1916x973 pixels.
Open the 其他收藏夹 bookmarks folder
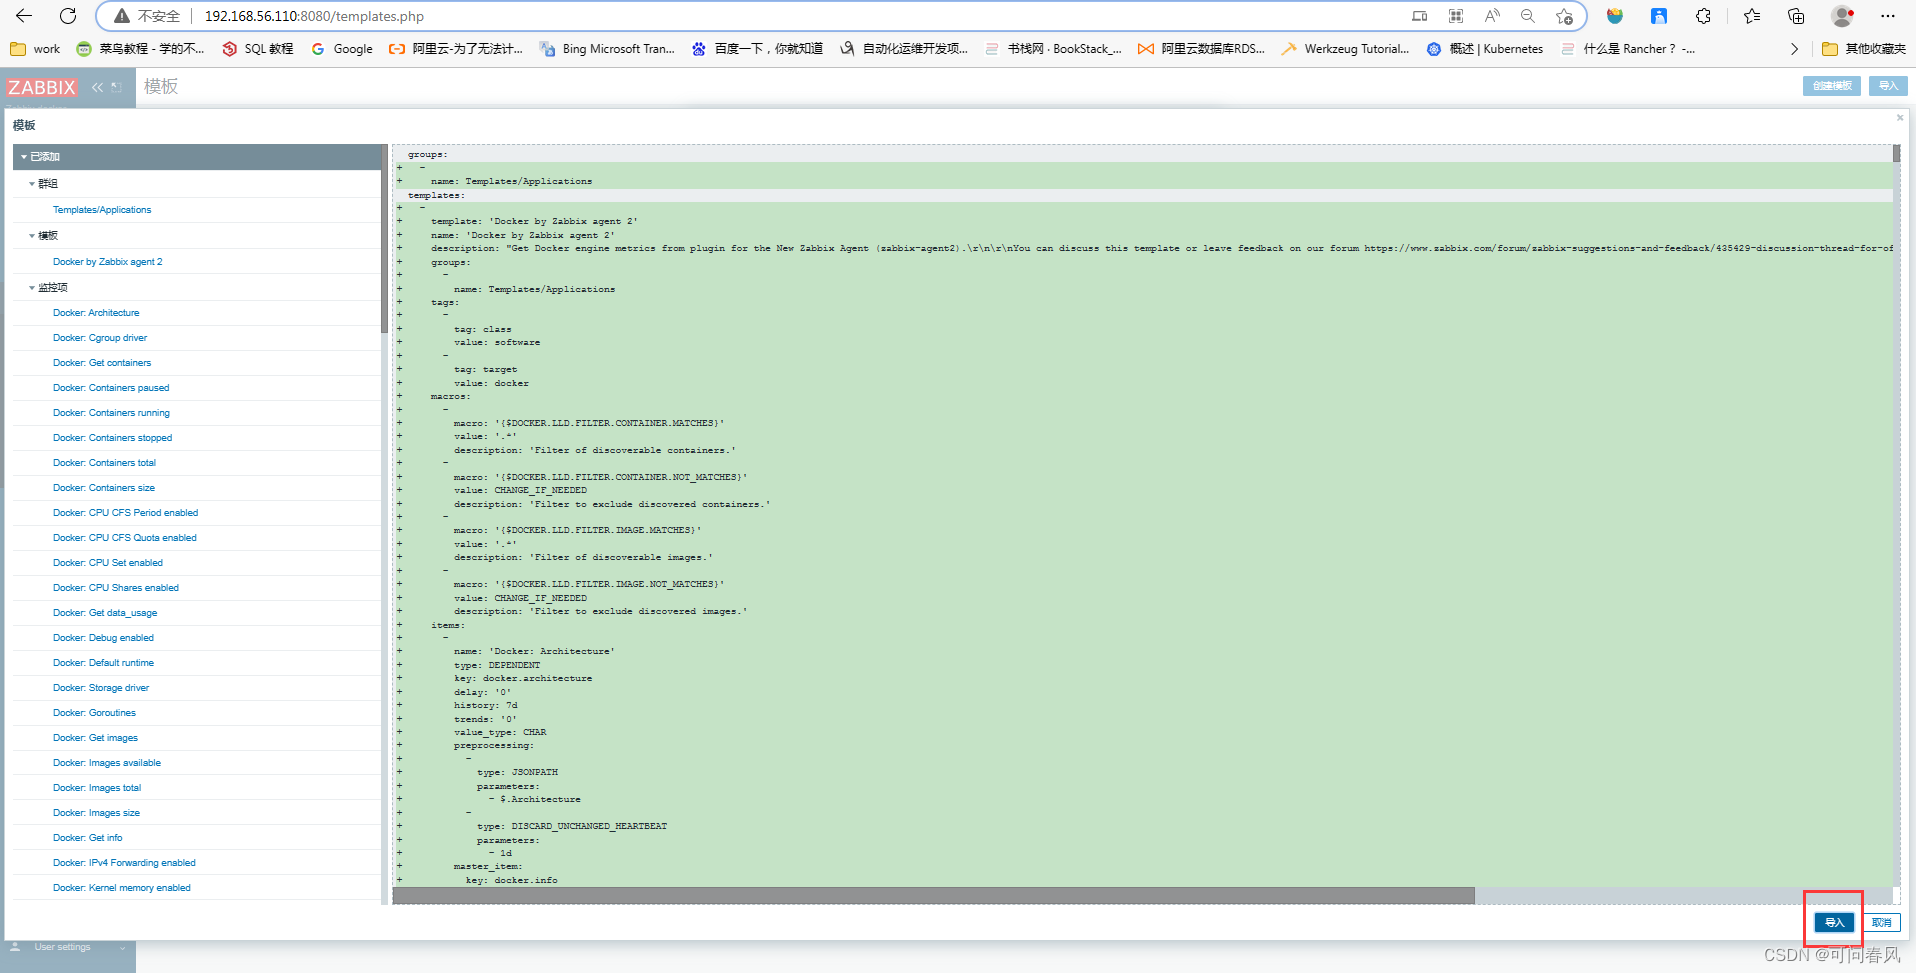click(1864, 48)
